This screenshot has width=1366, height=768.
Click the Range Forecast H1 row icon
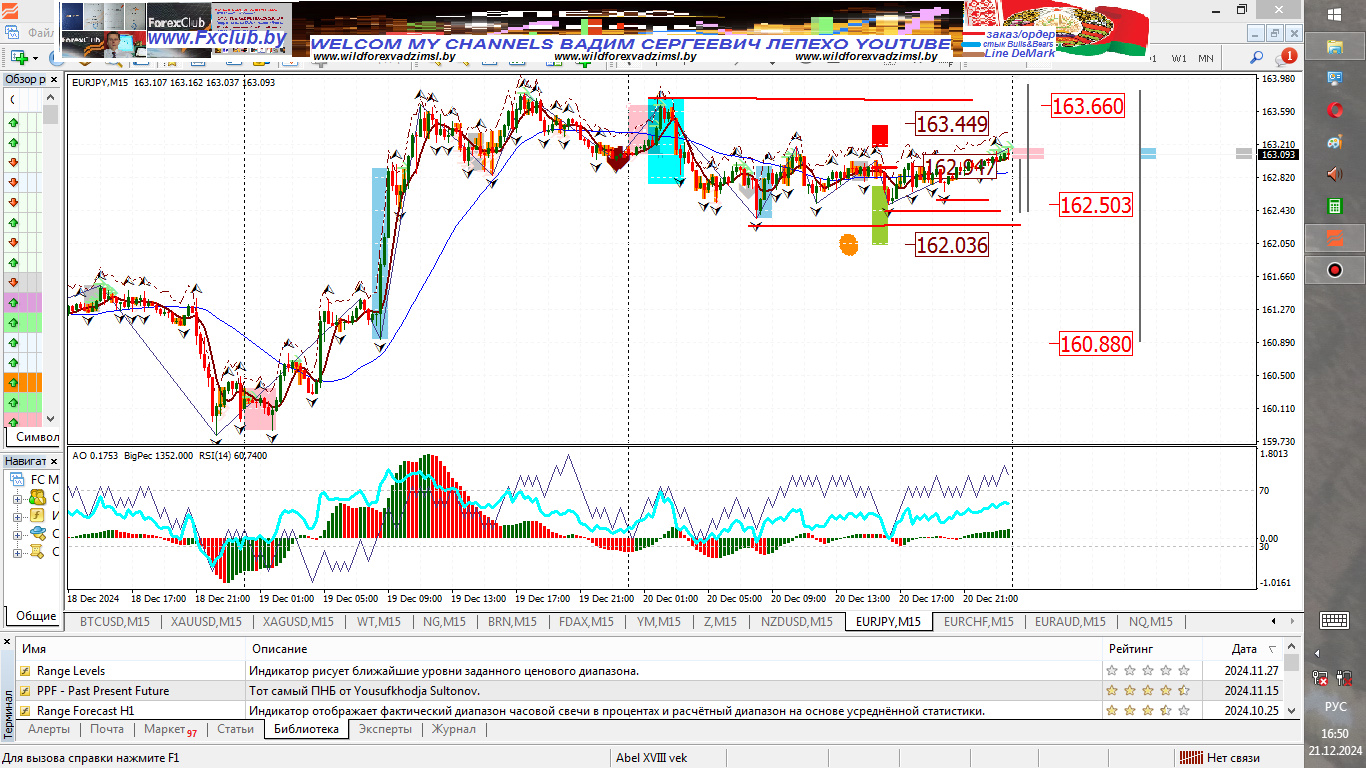tap(25, 711)
